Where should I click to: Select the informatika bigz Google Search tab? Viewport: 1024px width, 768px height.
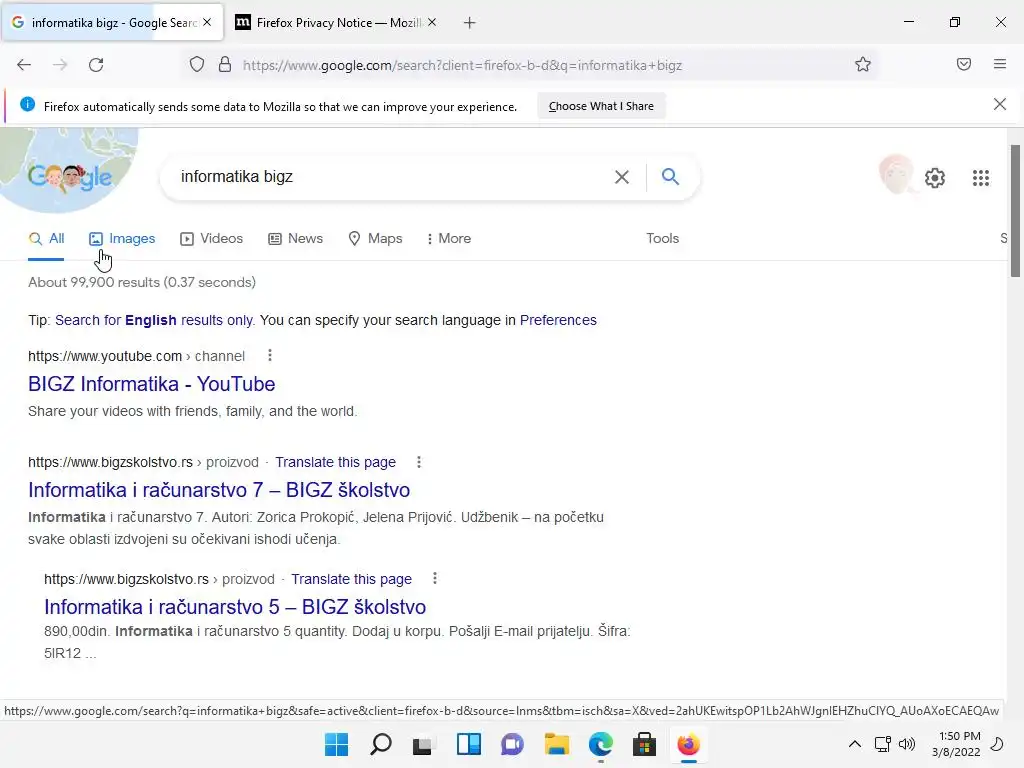(112, 23)
